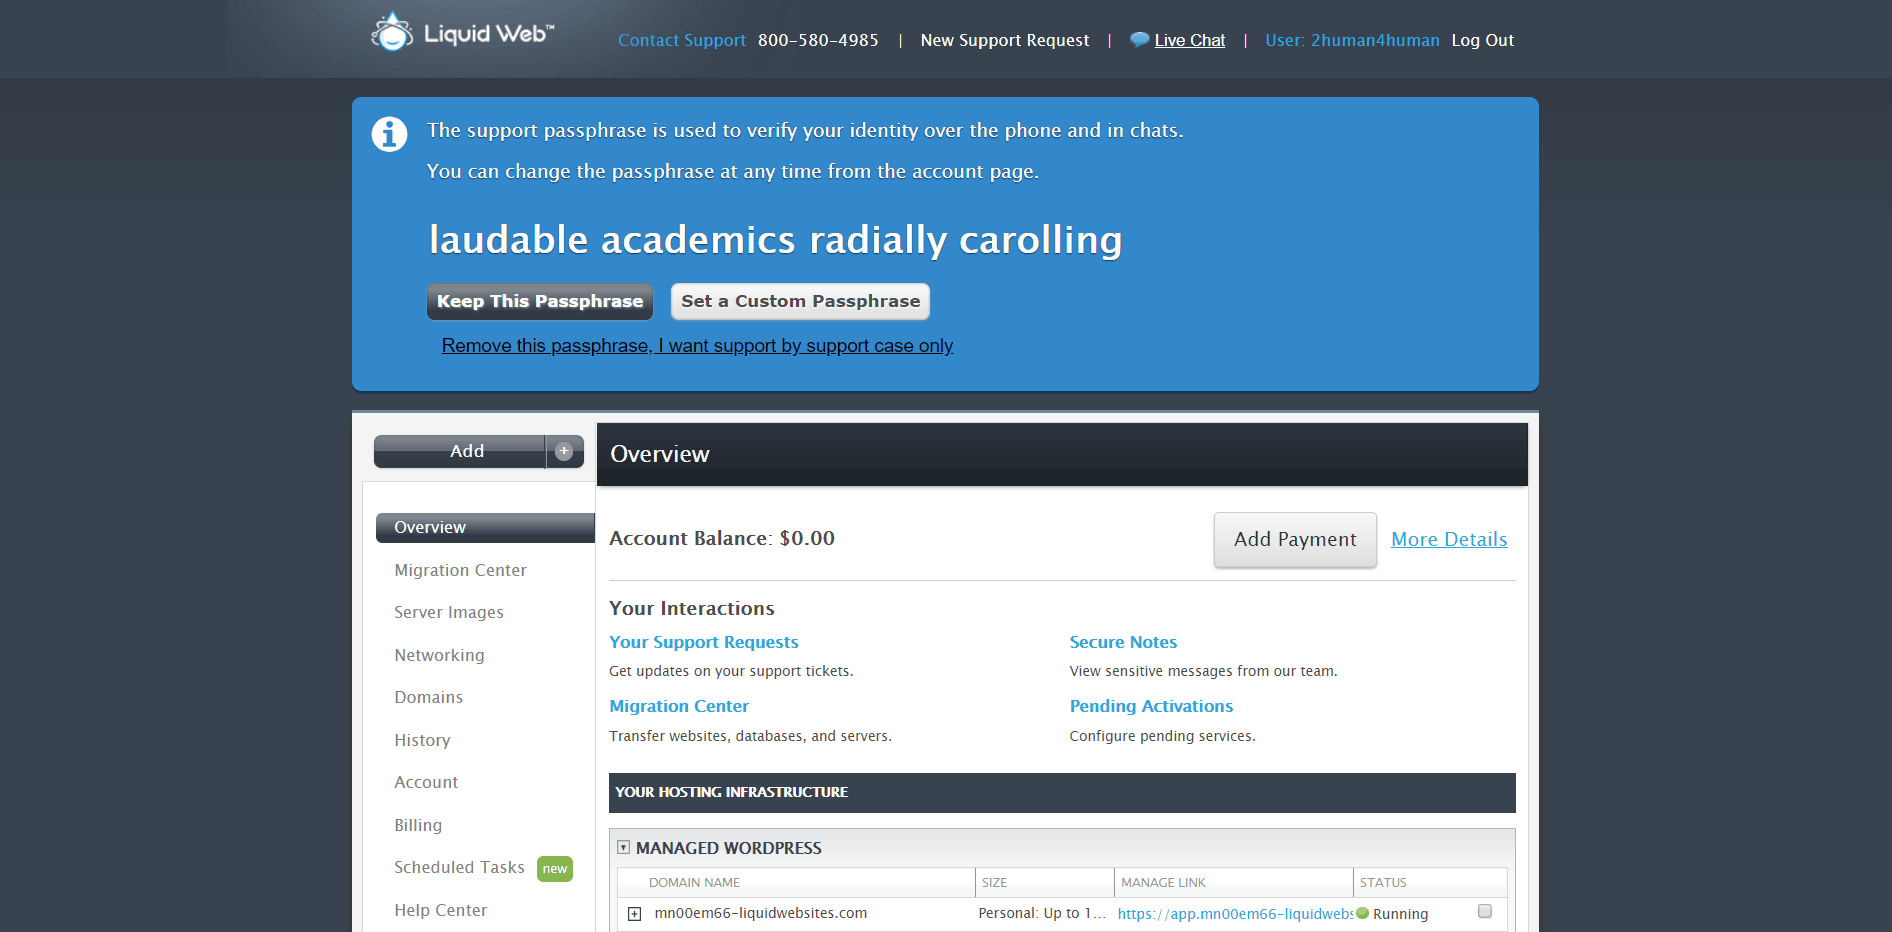Click the Account Balance: $0.00 text
Image resolution: width=1892 pixels, height=932 pixels.
coord(722,538)
